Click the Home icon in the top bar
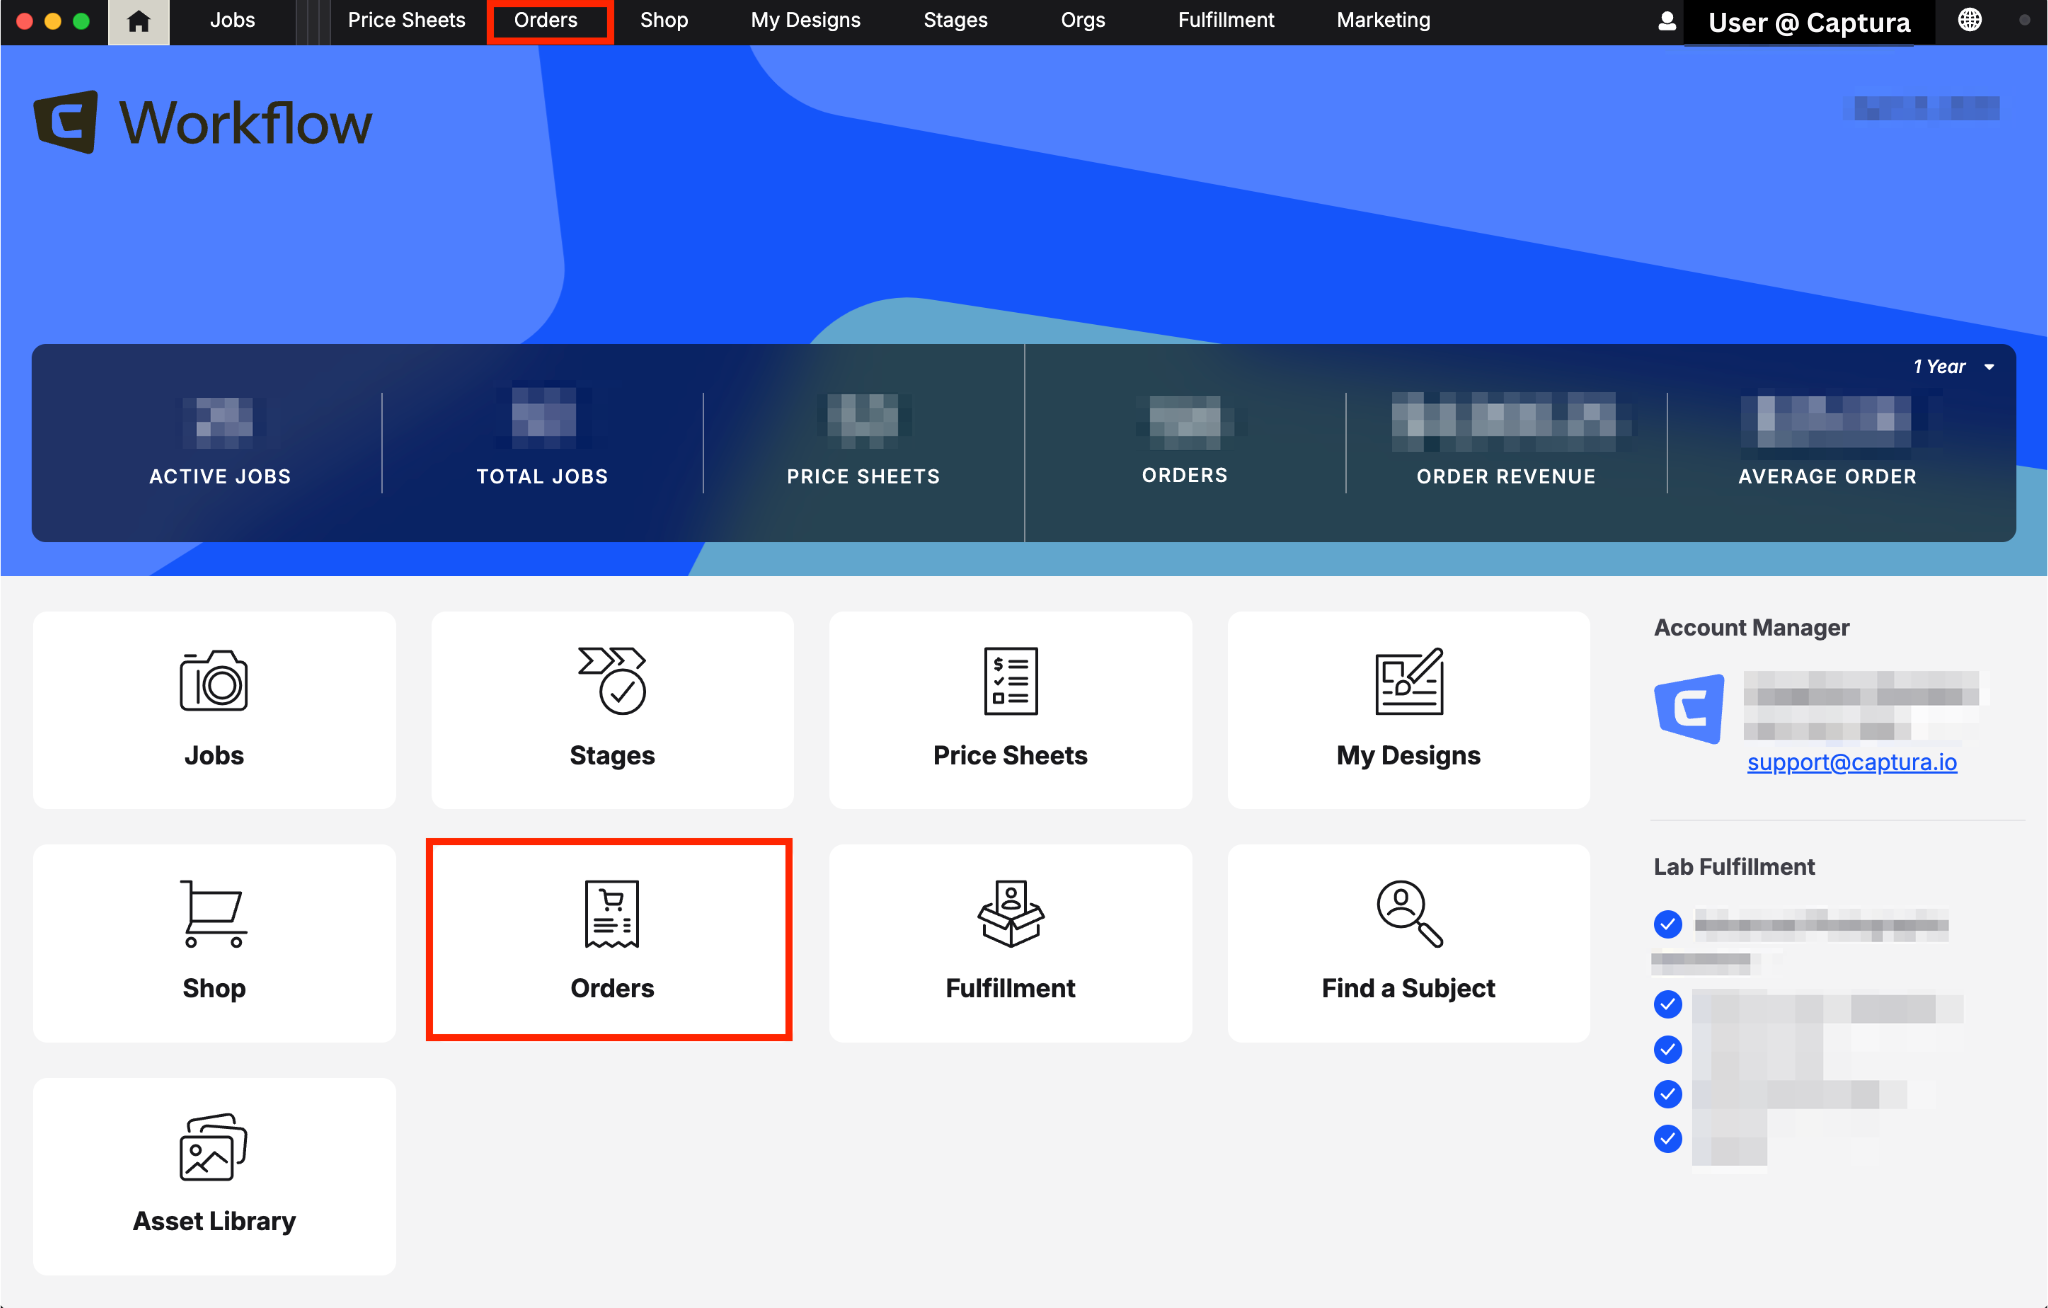2048x1308 pixels. (139, 21)
